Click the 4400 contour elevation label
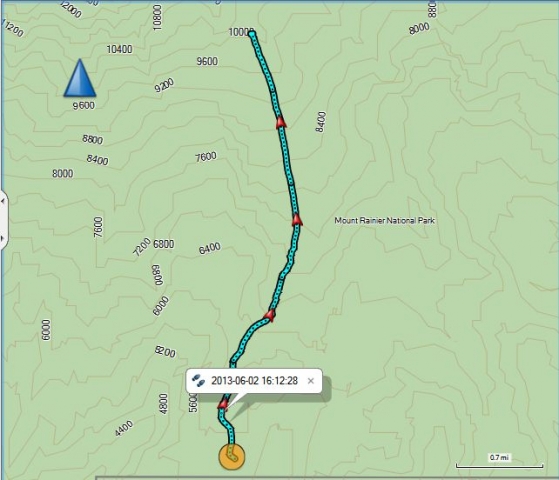Screen dimensions: 559x480 point(124,428)
